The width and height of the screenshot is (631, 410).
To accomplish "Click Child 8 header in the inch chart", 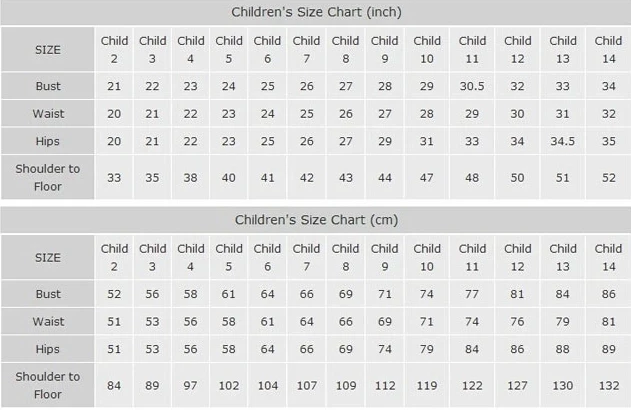I will [345, 49].
